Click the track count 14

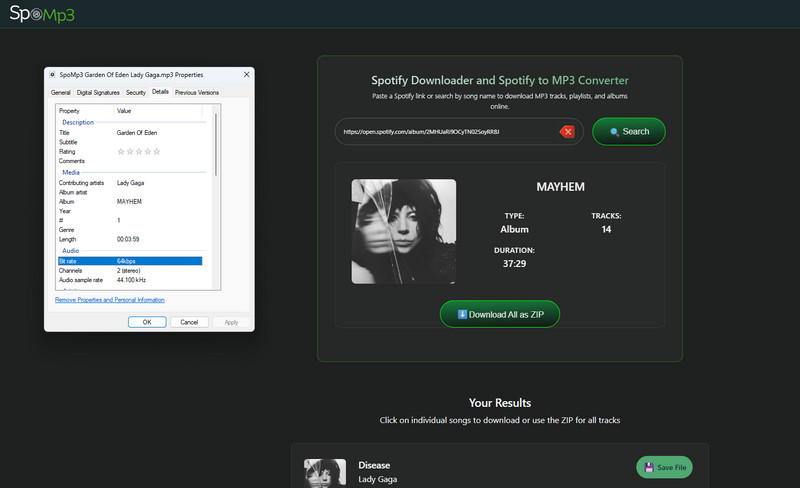coord(606,229)
